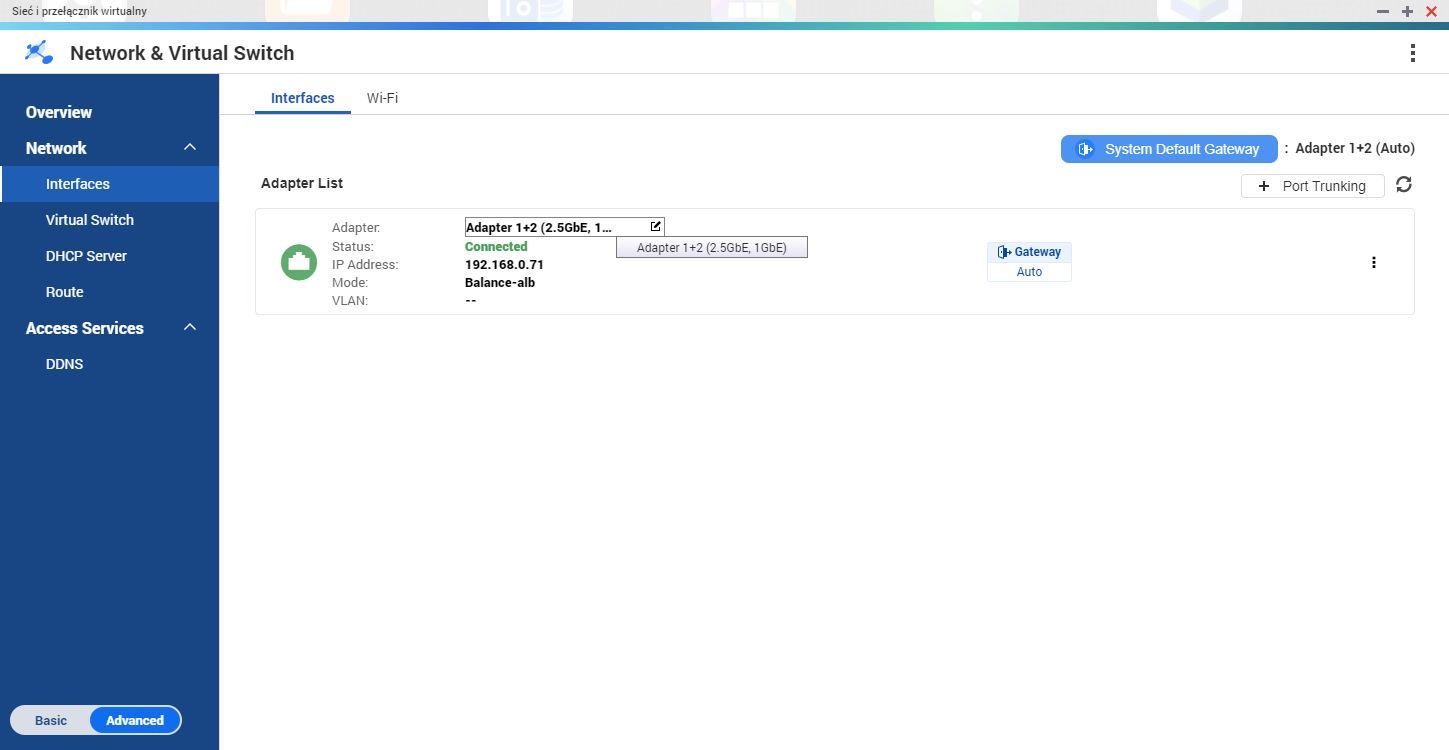
Task: Refresh the adapter list
Action: pos(1404,185)
